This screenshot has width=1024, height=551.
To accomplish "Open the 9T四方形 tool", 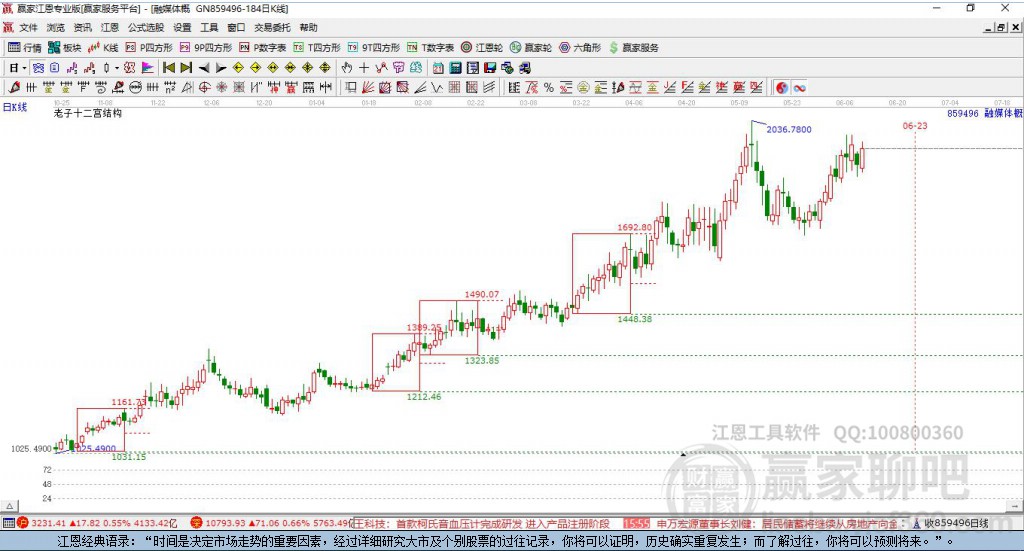I will pos(374,48).
